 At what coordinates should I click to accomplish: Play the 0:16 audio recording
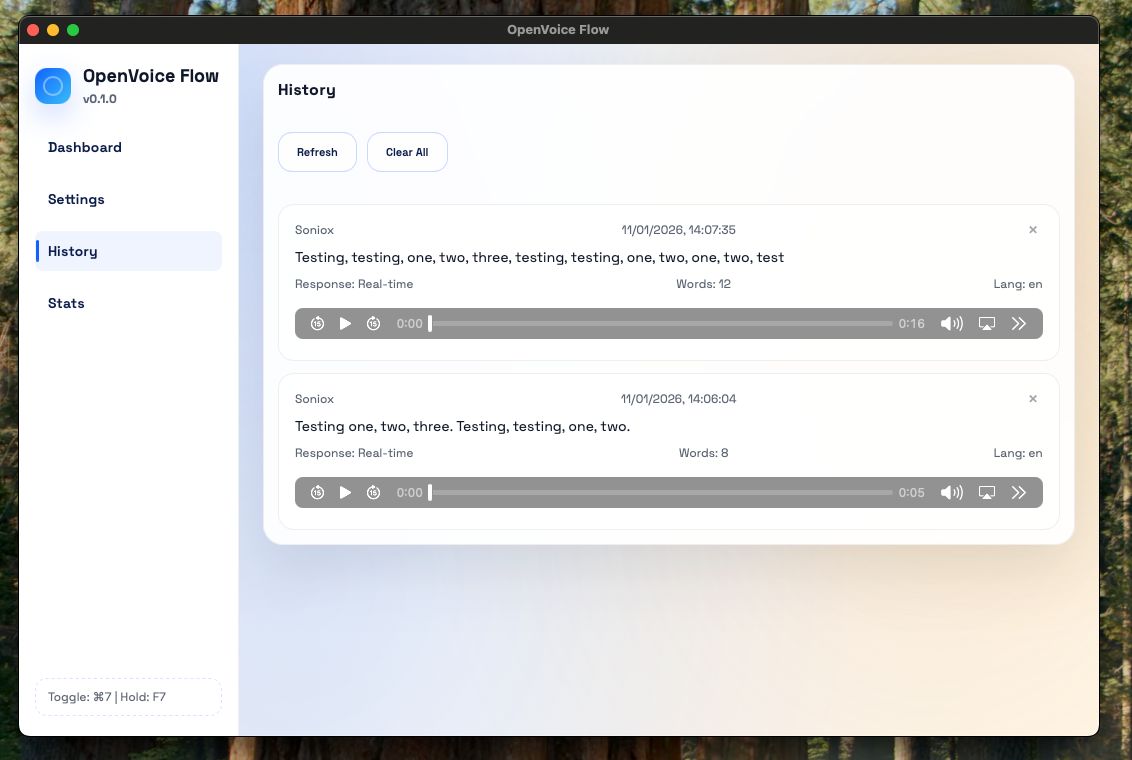click(345, 323)
